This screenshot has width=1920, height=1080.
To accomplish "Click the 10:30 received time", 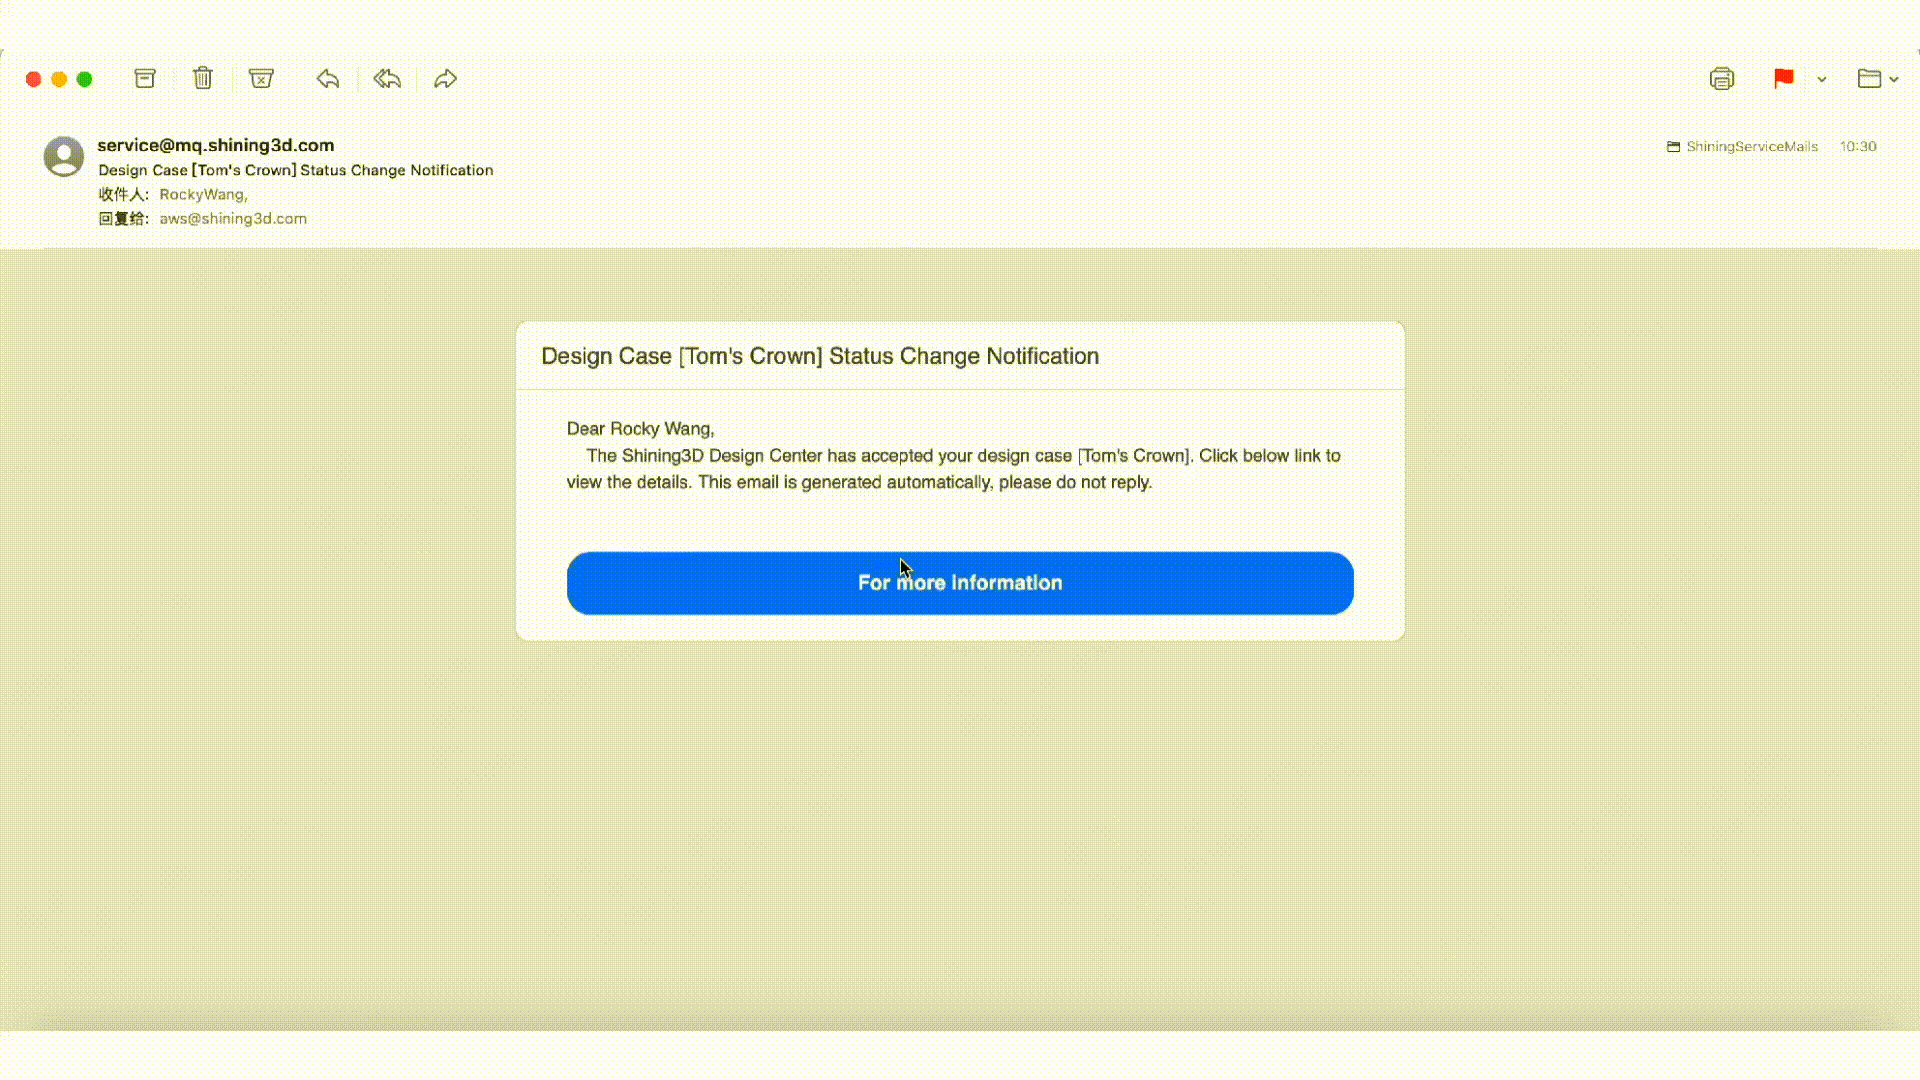I will [1858, 146].
